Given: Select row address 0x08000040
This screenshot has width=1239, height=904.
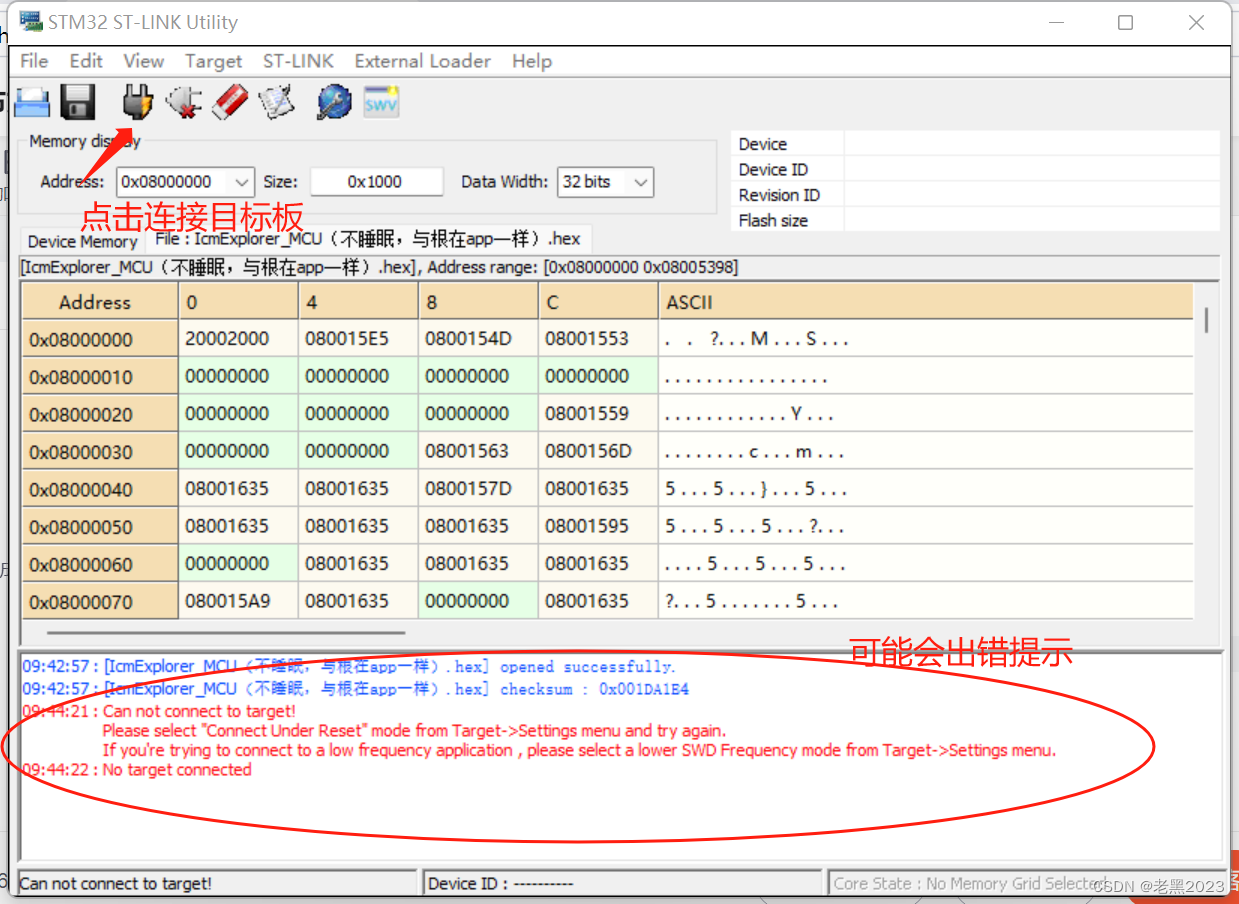Looking at the screenshot, I should [100, 489].
